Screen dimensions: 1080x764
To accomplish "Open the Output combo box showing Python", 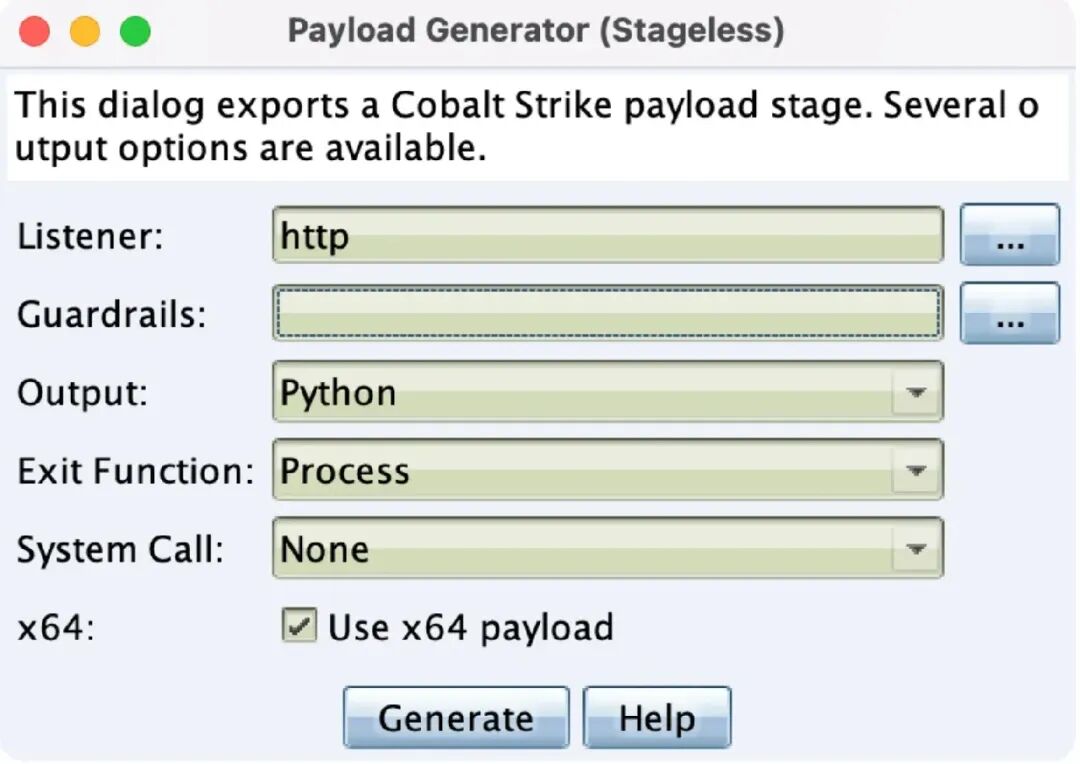I will pos(580,393).
